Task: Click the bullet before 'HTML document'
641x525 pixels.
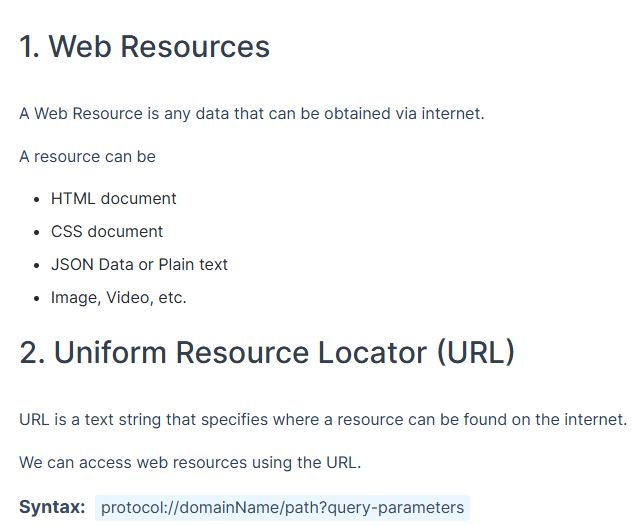Action: (37, 200)
